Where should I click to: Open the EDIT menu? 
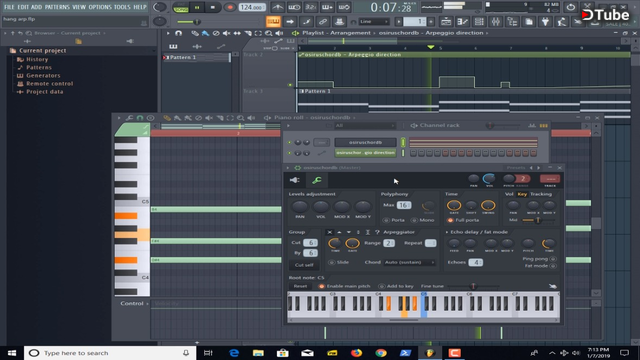(23, 7)
